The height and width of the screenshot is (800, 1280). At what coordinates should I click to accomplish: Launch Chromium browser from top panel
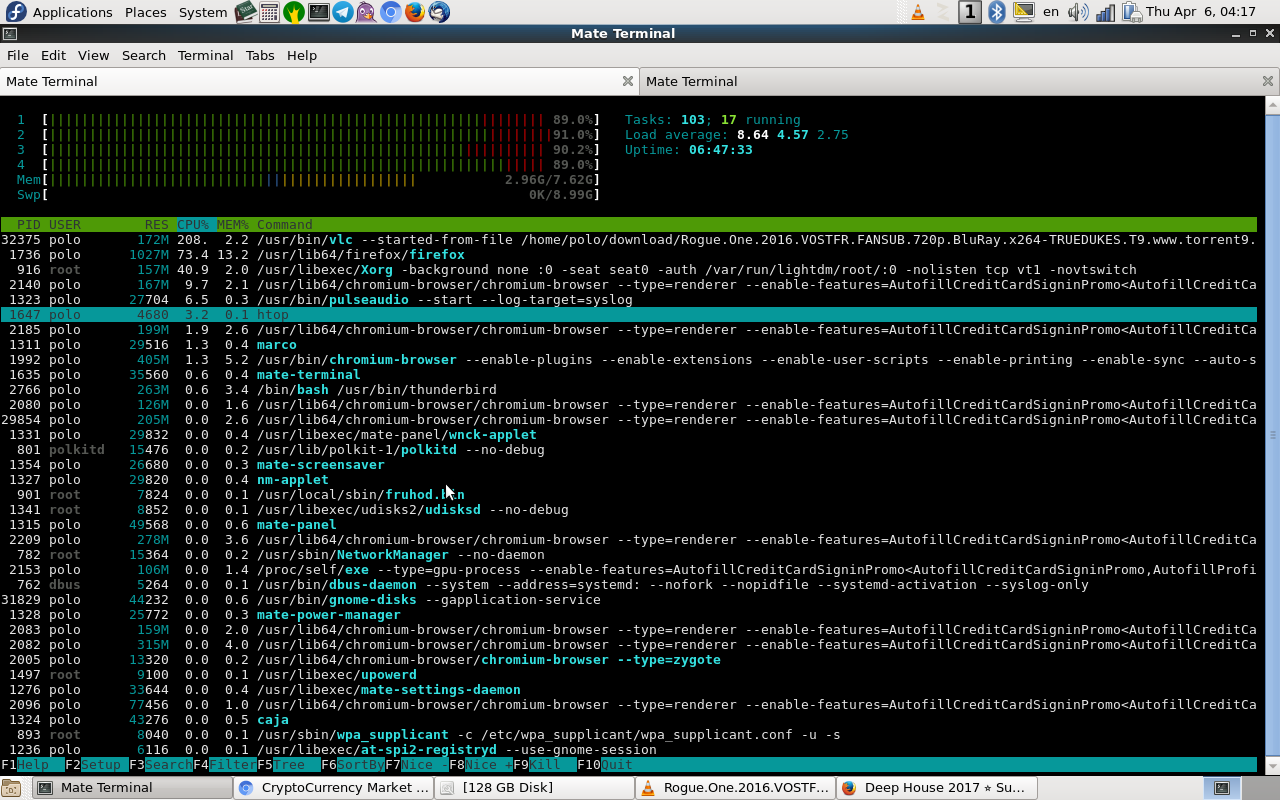tap(390, 12)
